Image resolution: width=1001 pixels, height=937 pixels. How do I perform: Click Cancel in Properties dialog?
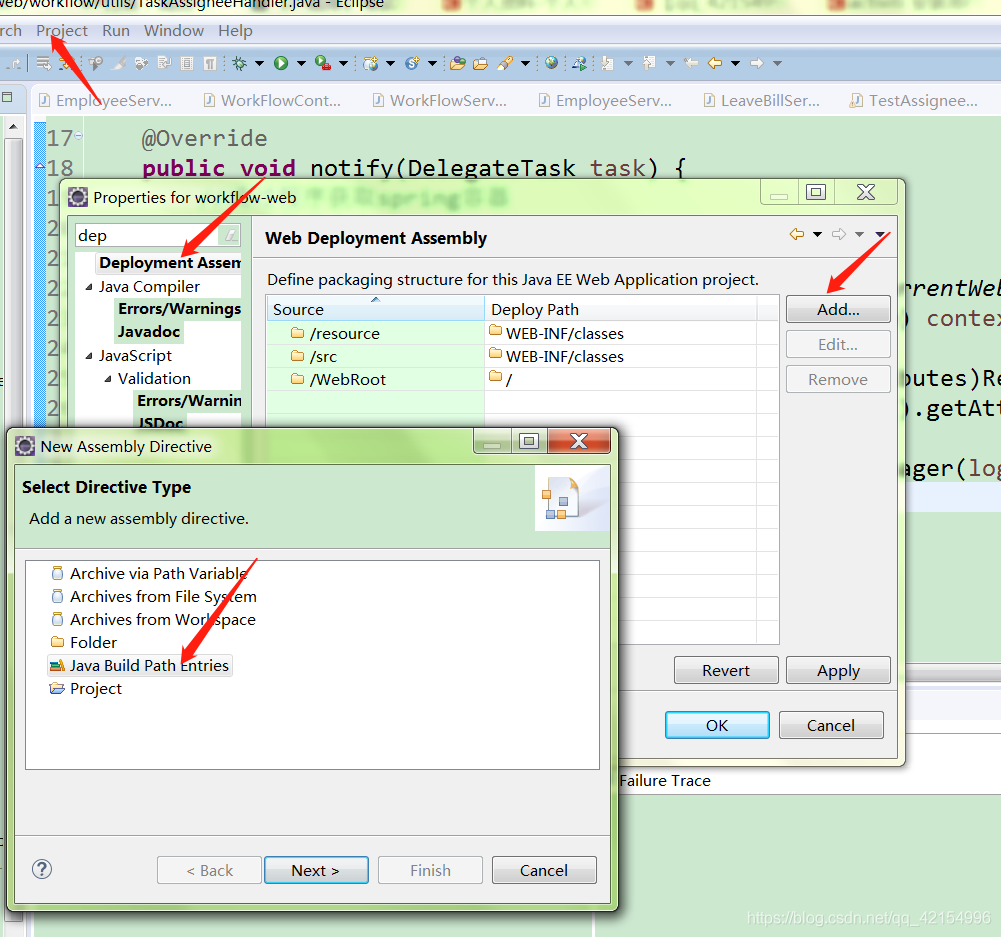831,725
